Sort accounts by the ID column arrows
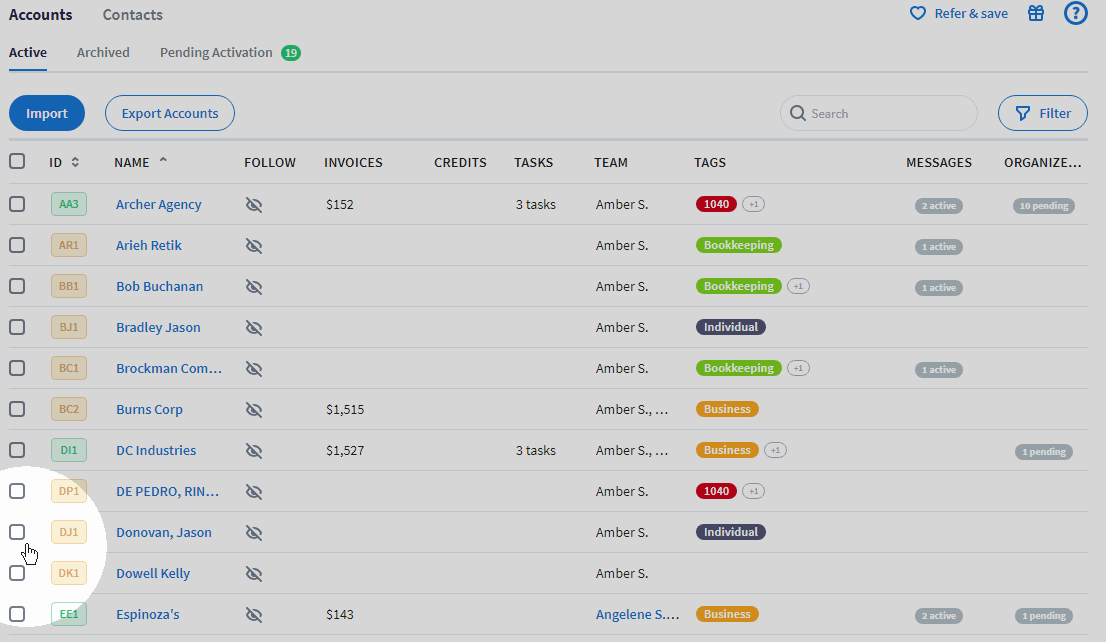This screenshot has height=642, width=1106. tap(75, 162)
